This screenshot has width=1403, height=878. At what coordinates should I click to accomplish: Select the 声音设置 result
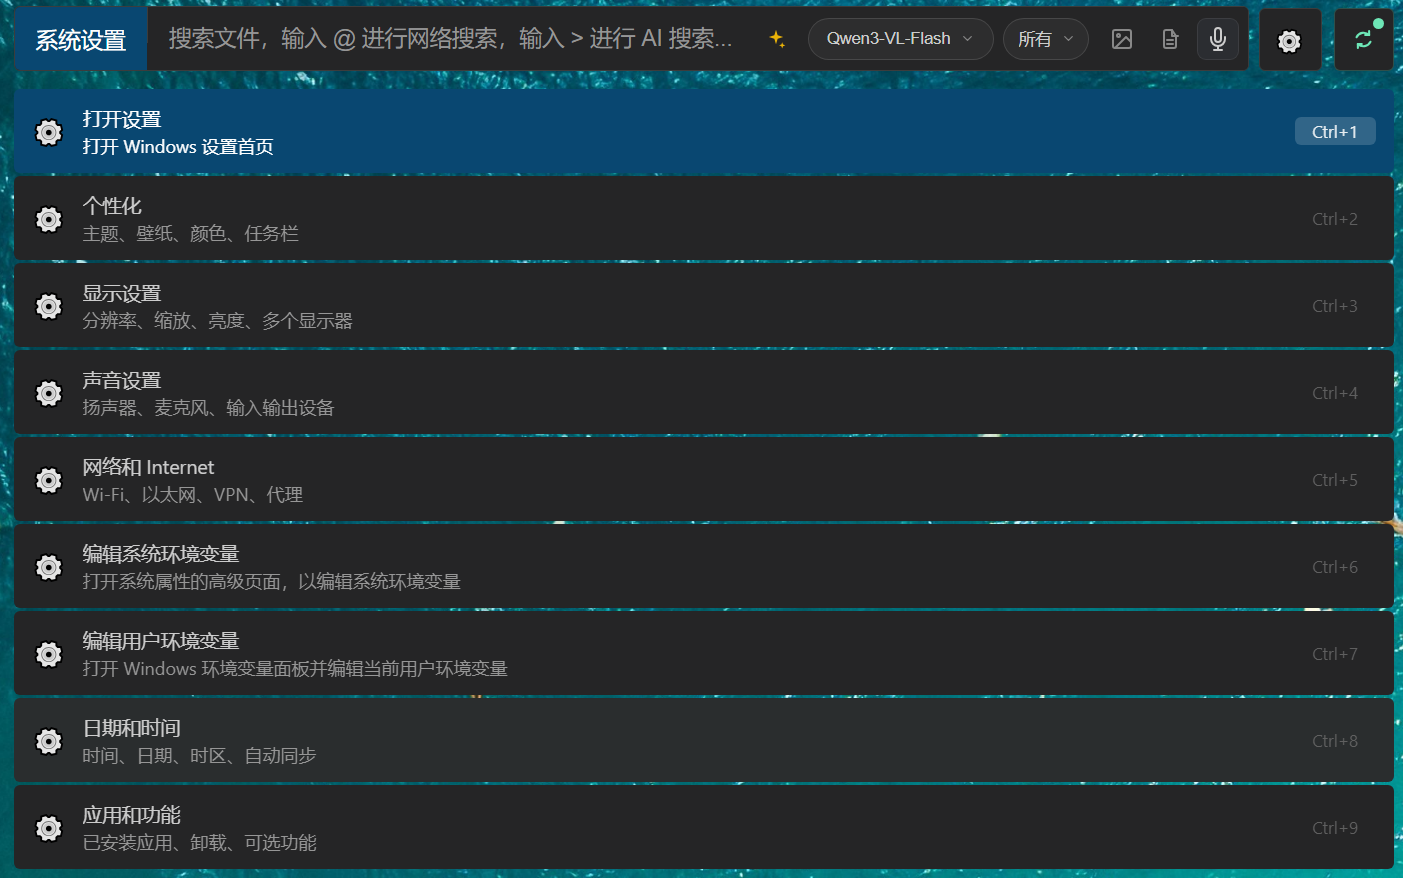(x=704, y=393)
